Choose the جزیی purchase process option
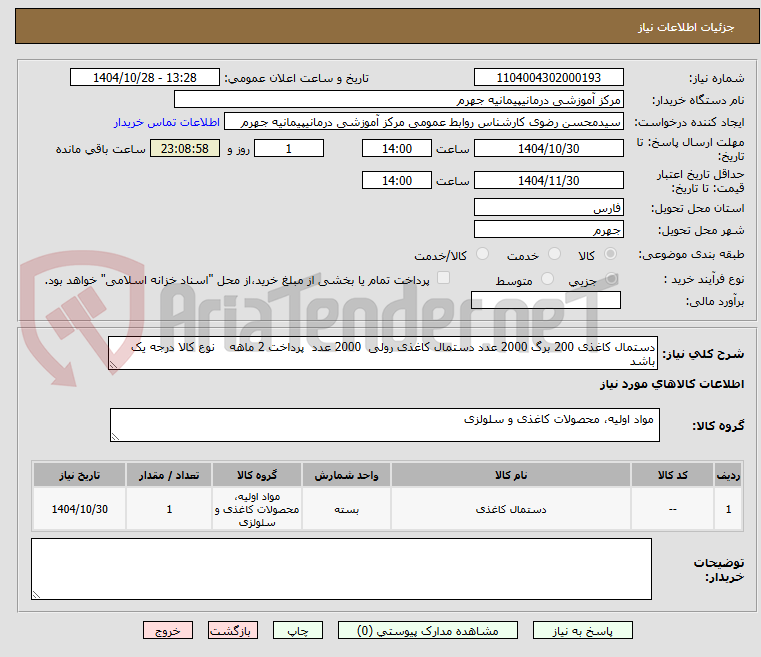761x657 pixels. click(x=612, y=279)
